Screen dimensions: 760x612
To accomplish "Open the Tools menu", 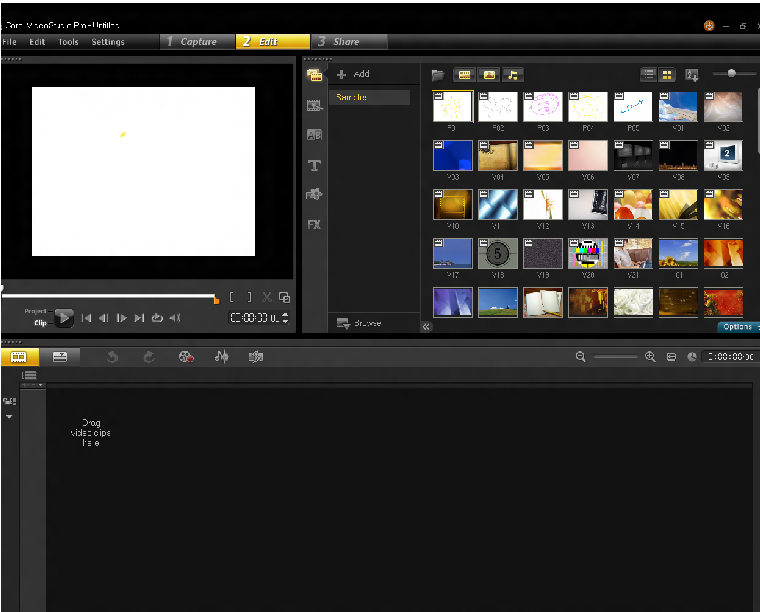I will [68, 42].
